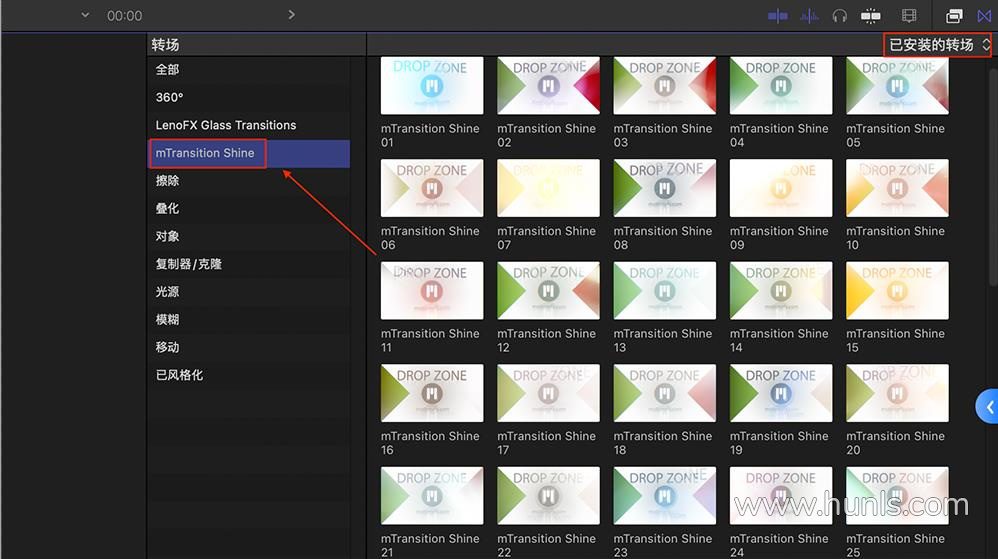Select mTransition Shine 04 thumbnail
998x559 pixels.
pyautogui.click(x=781, y=86)
